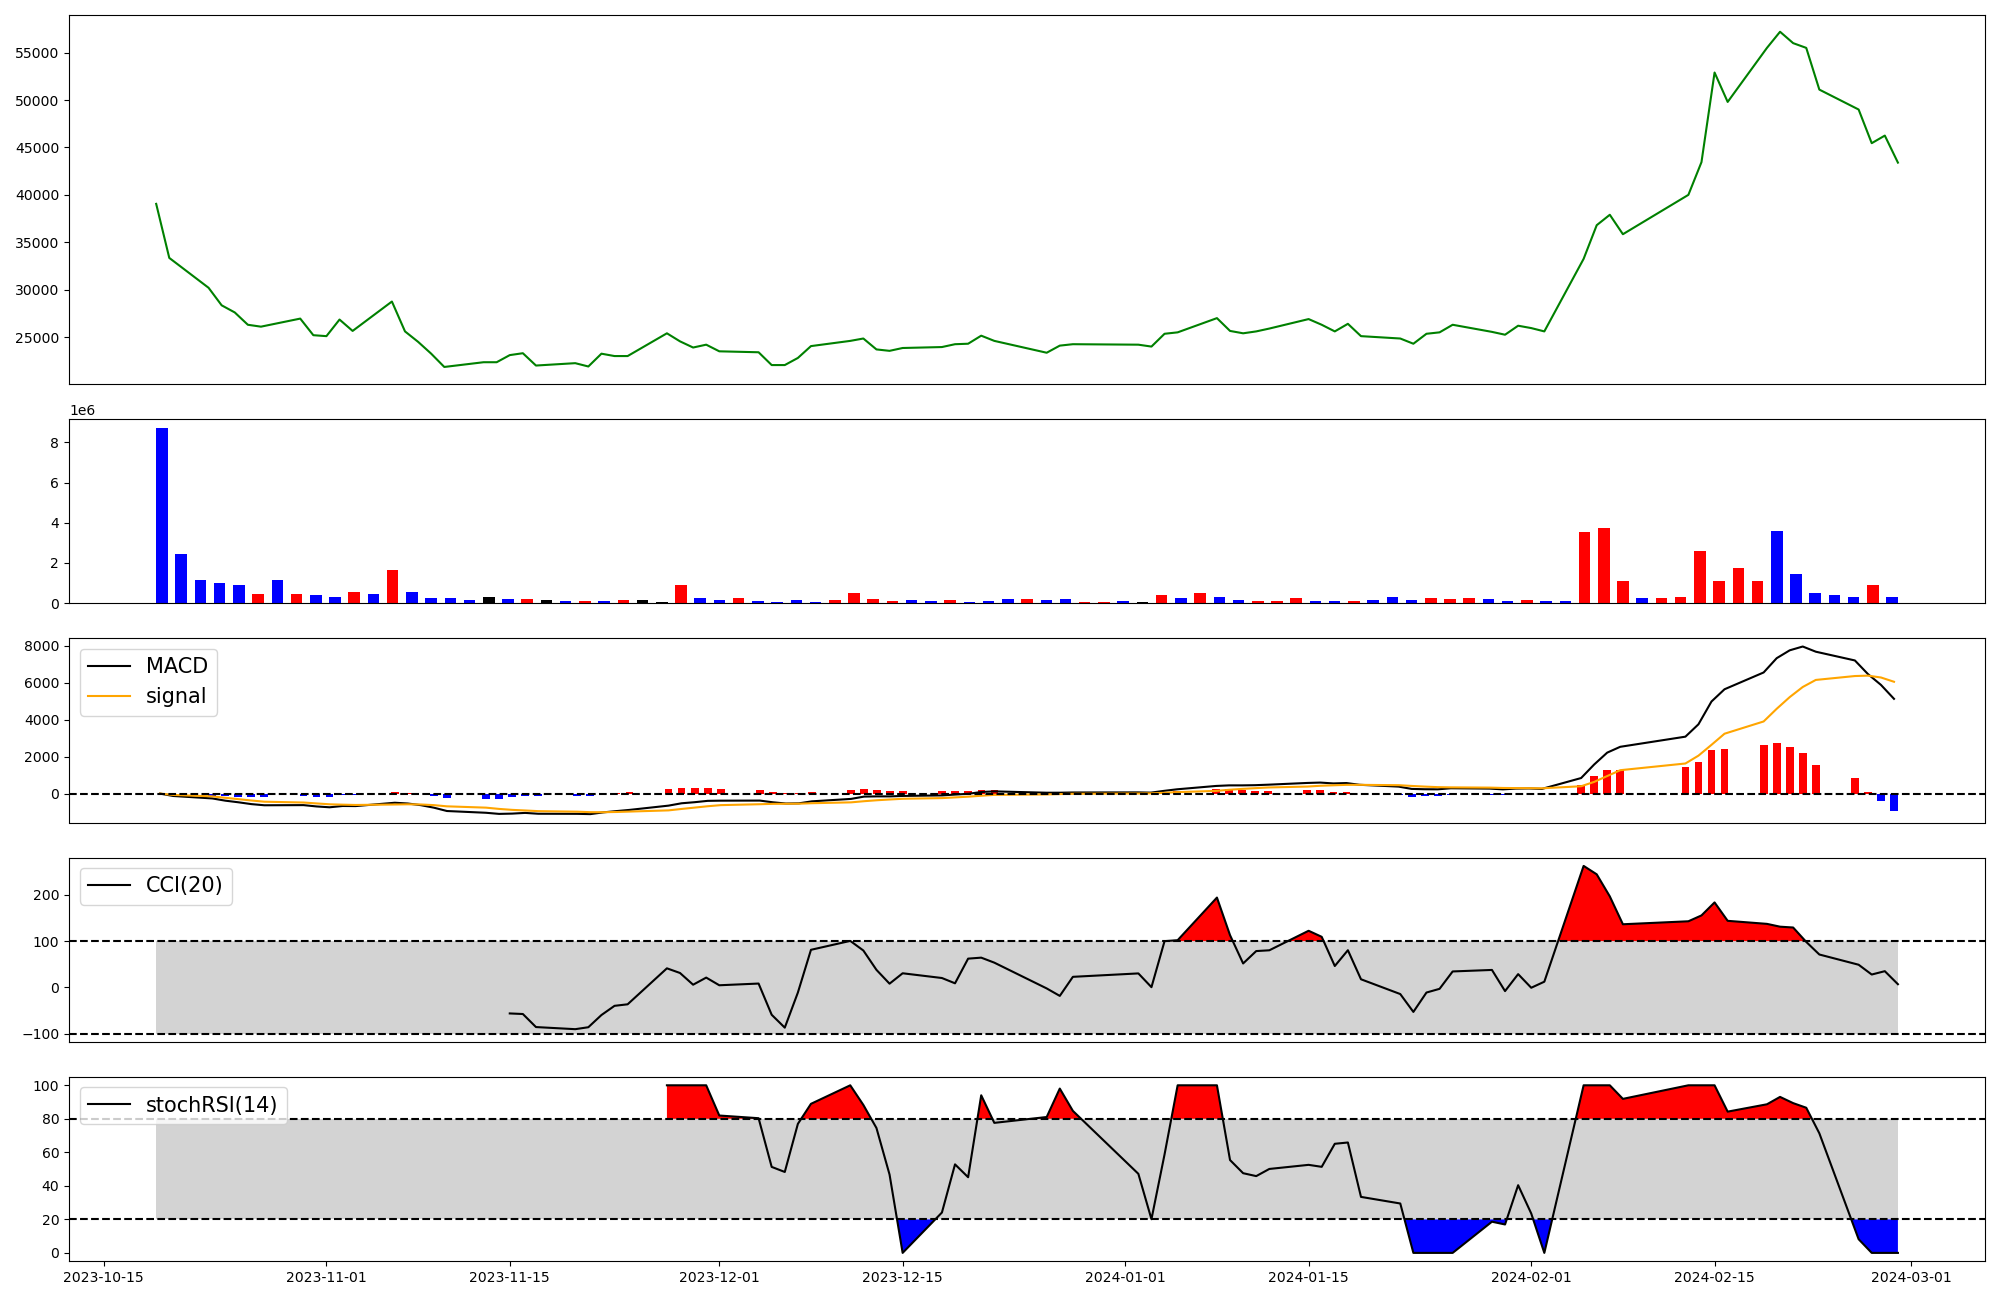Click the 2023-10-15 date label
Viewport: 2000px width, 1300px height.
(105, 1277)
